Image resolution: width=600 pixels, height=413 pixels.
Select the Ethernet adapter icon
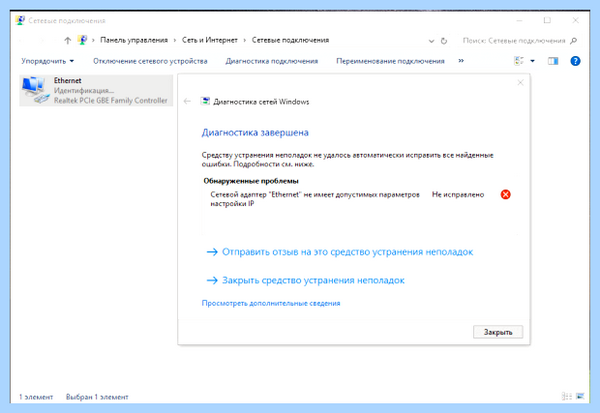click(35, 90)
